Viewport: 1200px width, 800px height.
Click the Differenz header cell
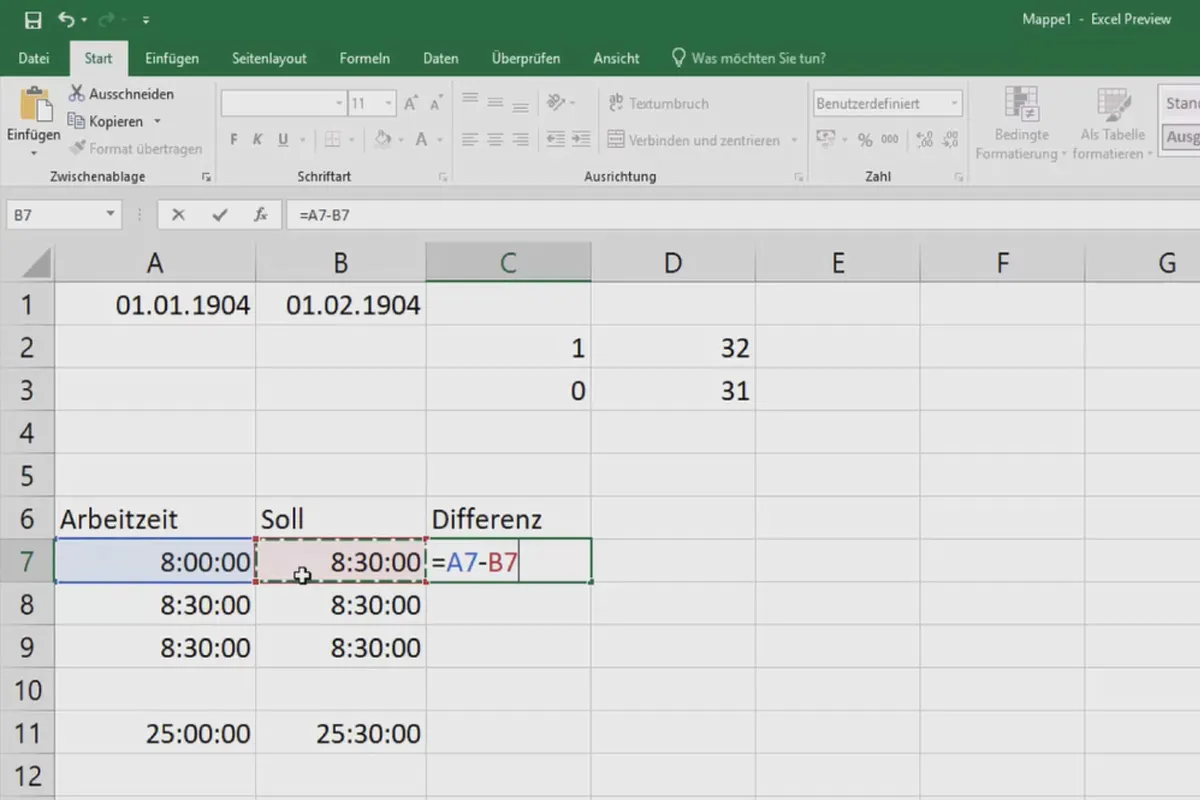[x=509, y=519]
